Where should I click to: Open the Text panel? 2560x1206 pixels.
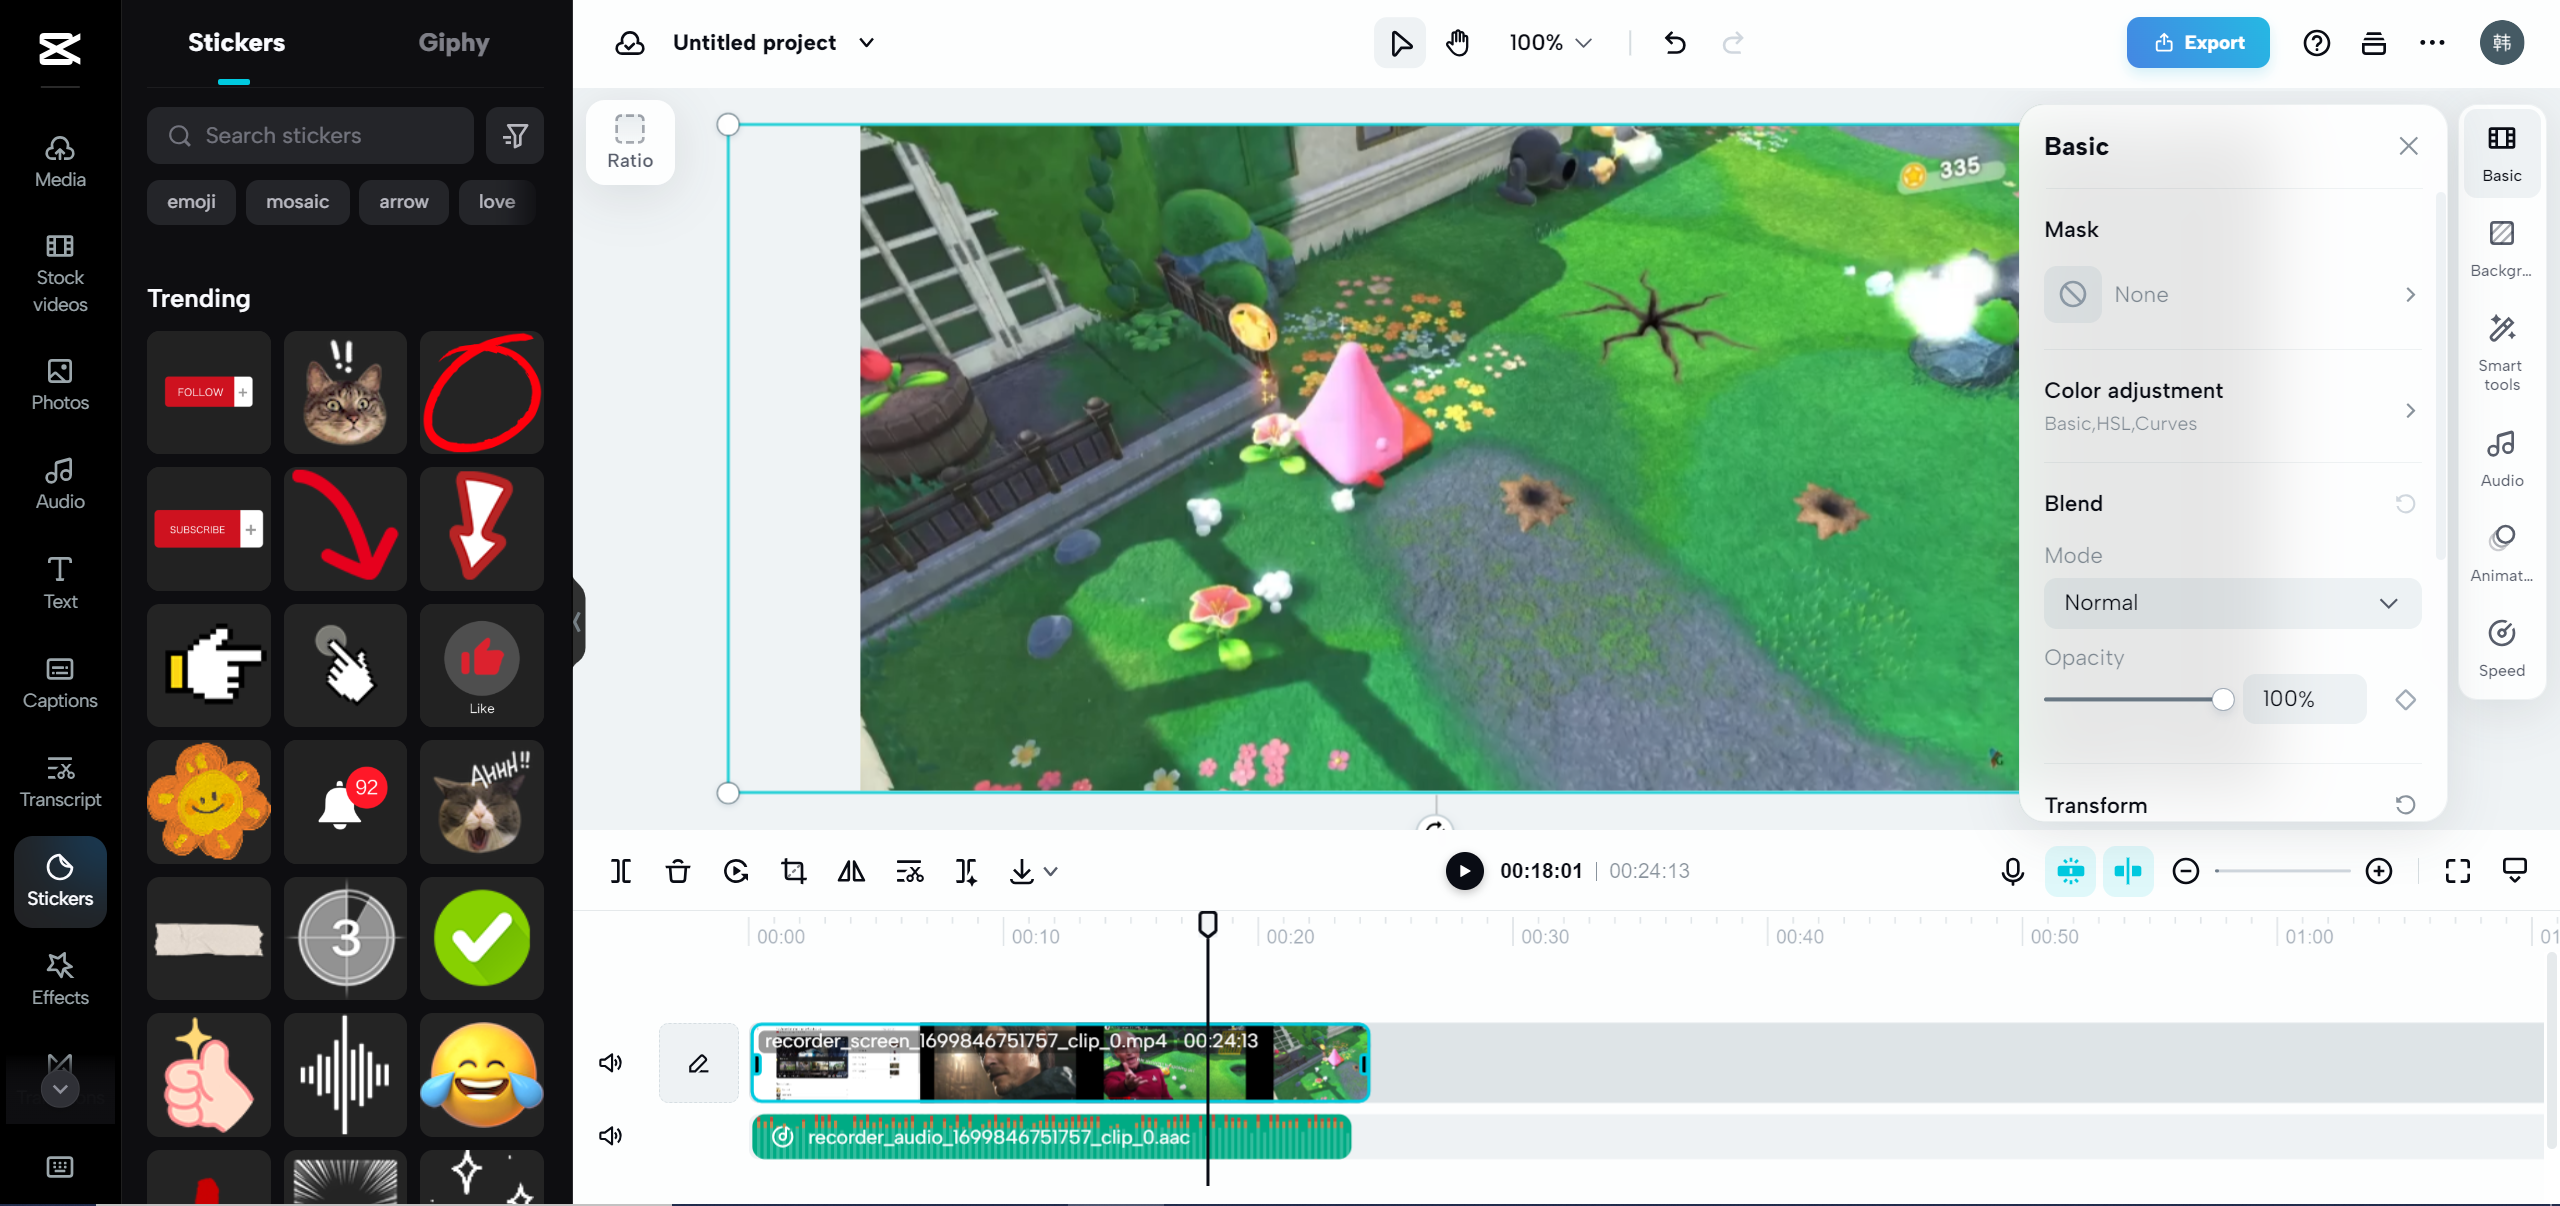[x=59, y=580]
